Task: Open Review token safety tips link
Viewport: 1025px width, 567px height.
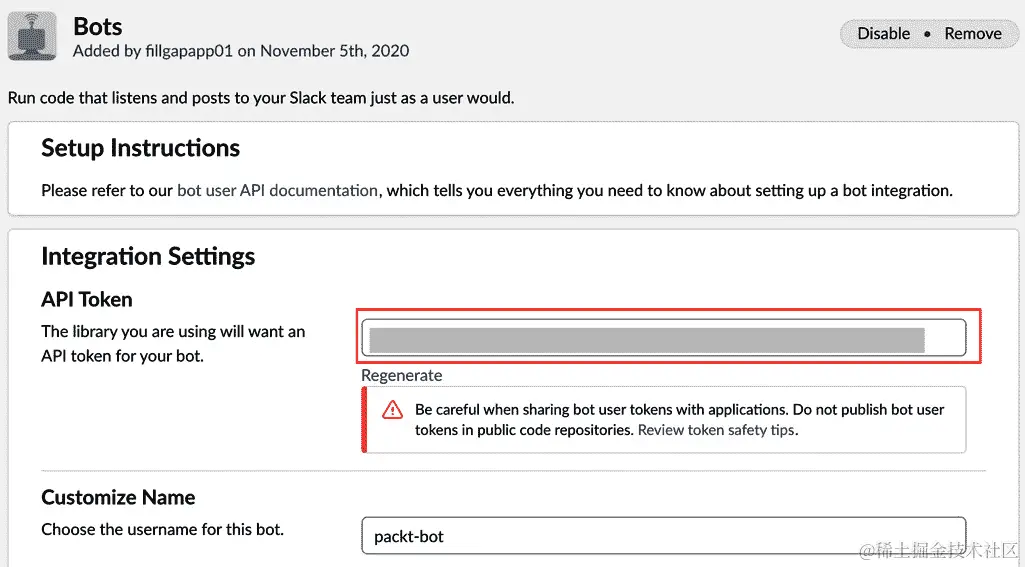Action: (x=716, y=430)
